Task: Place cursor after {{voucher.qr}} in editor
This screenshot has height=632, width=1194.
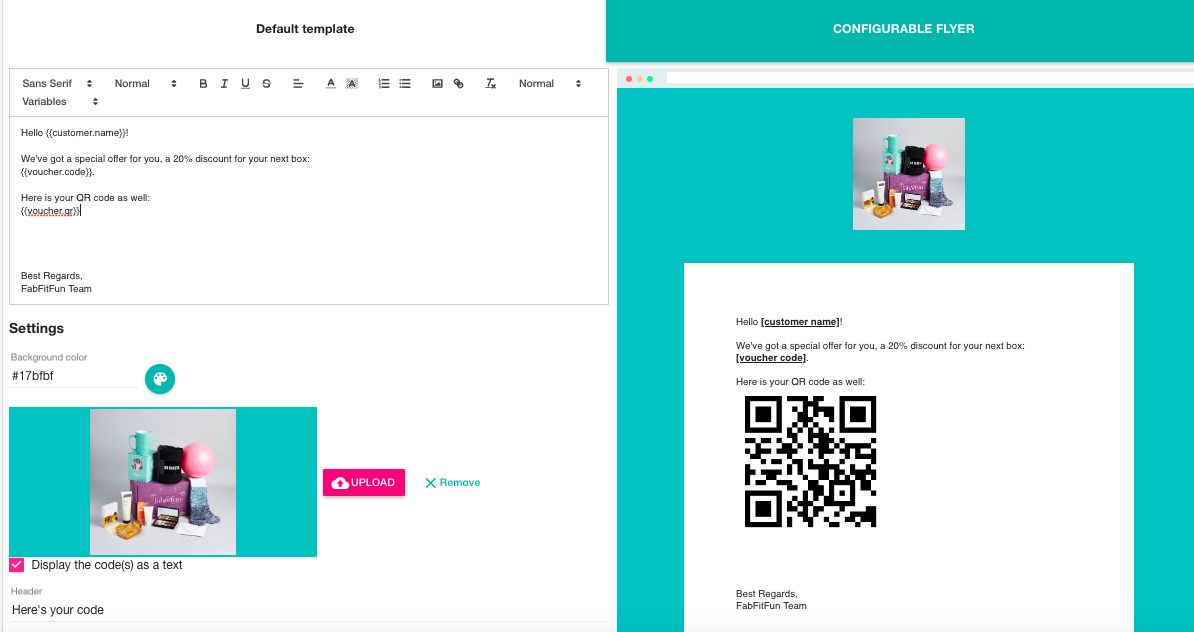Action: coord(81,211)
